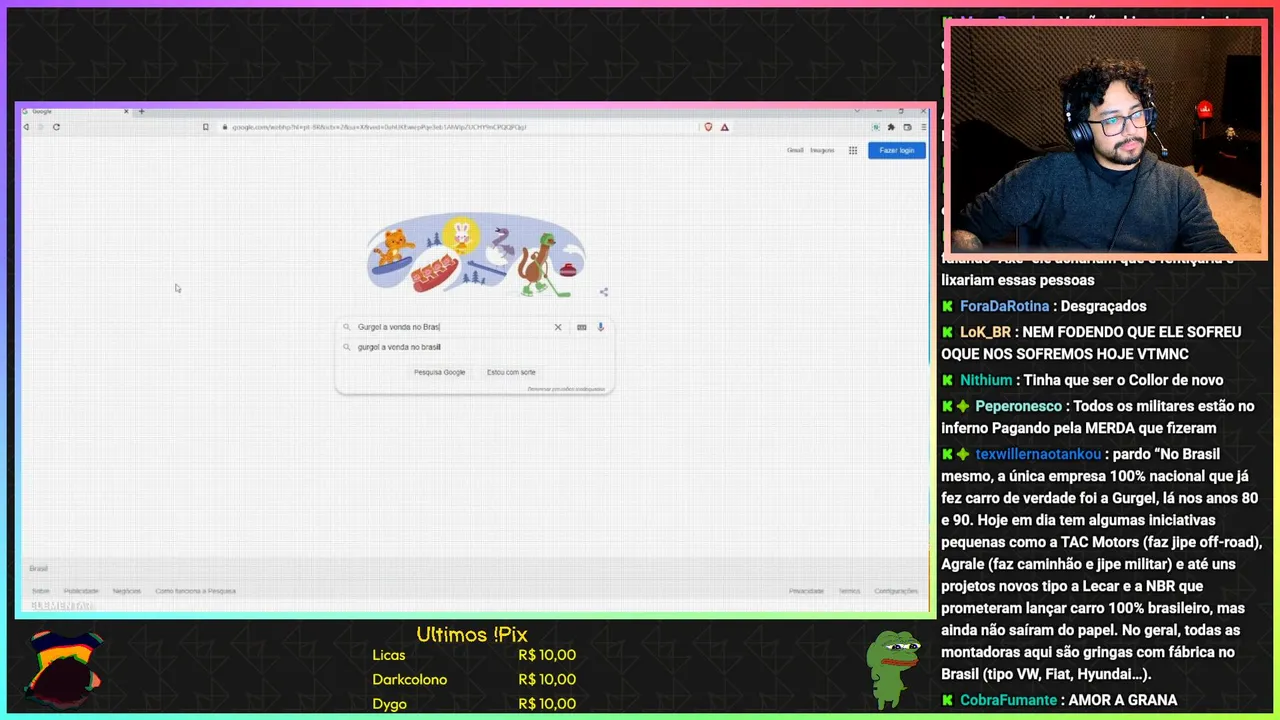Select the Google tab in the tab strip

click(x=78, y=111)
